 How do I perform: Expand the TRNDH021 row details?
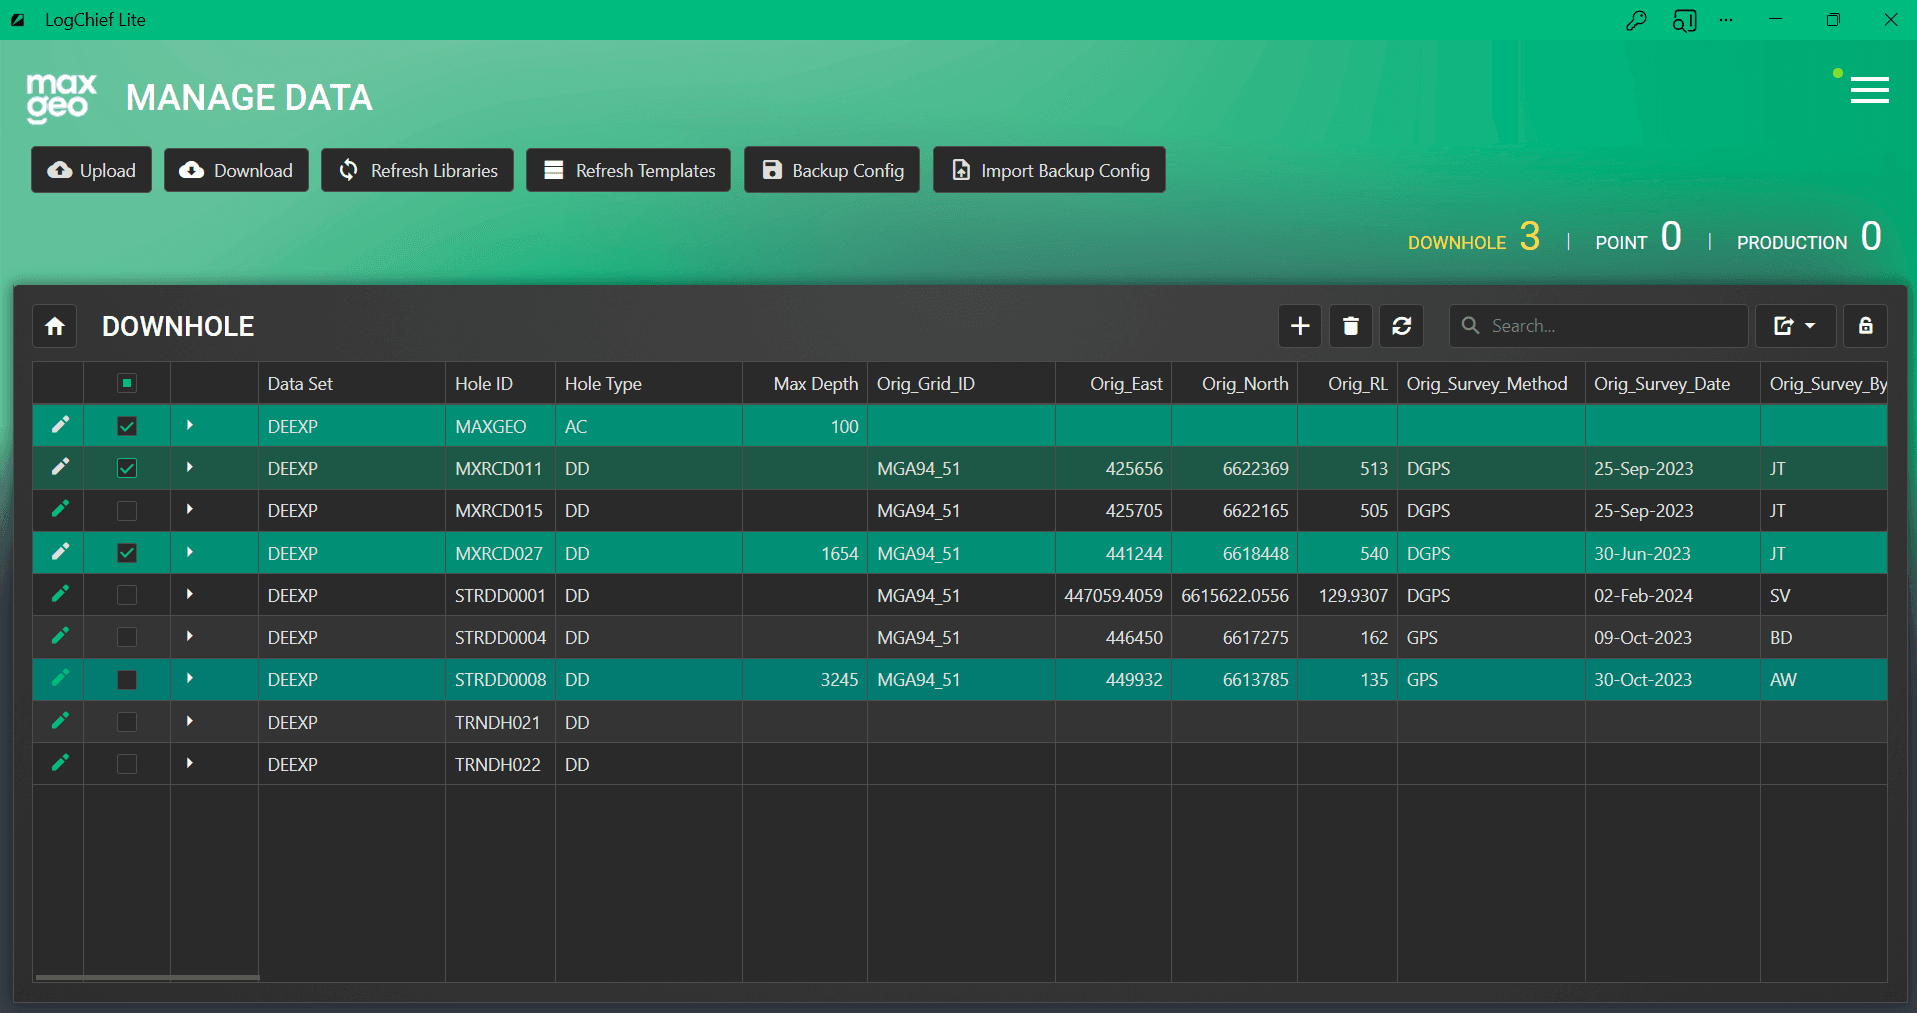point(189,721)
